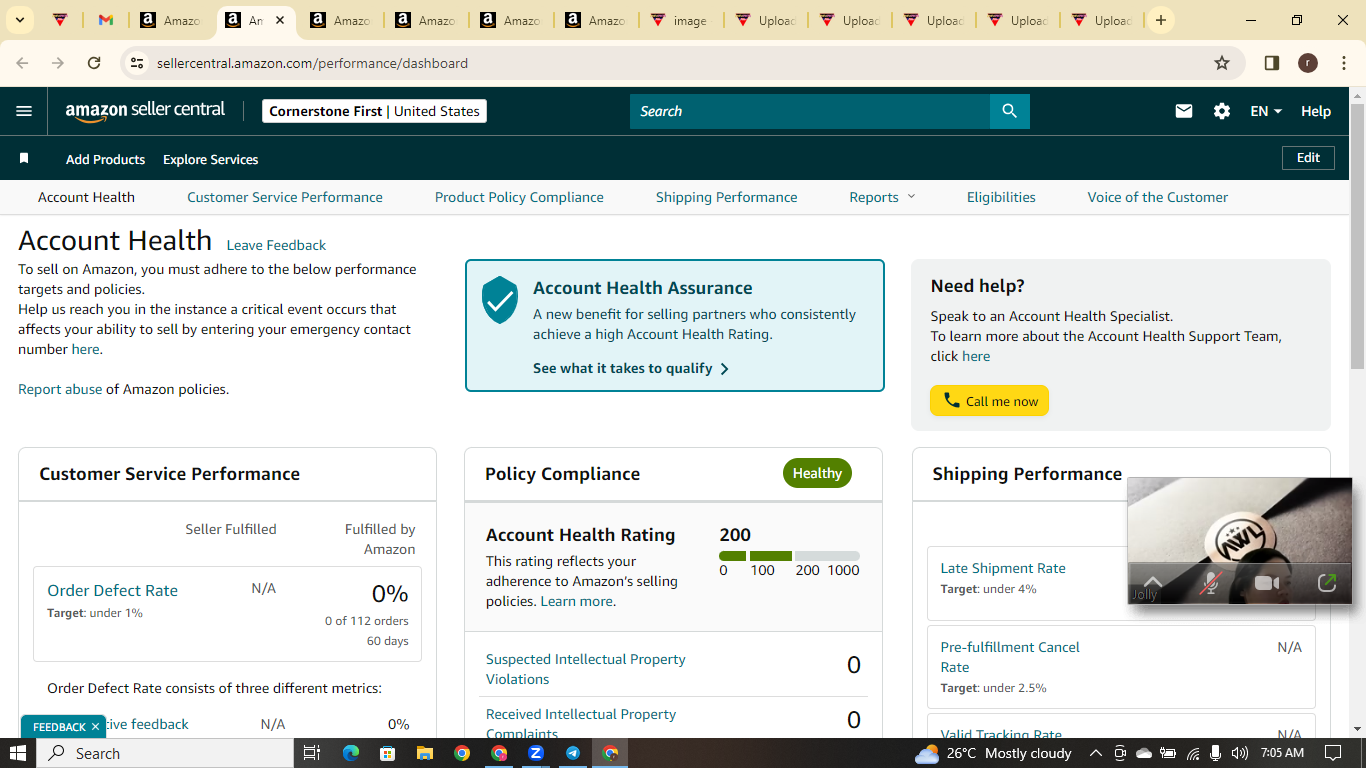
Task: Switch to the "image" browser tab
Action: coord(679,20)
